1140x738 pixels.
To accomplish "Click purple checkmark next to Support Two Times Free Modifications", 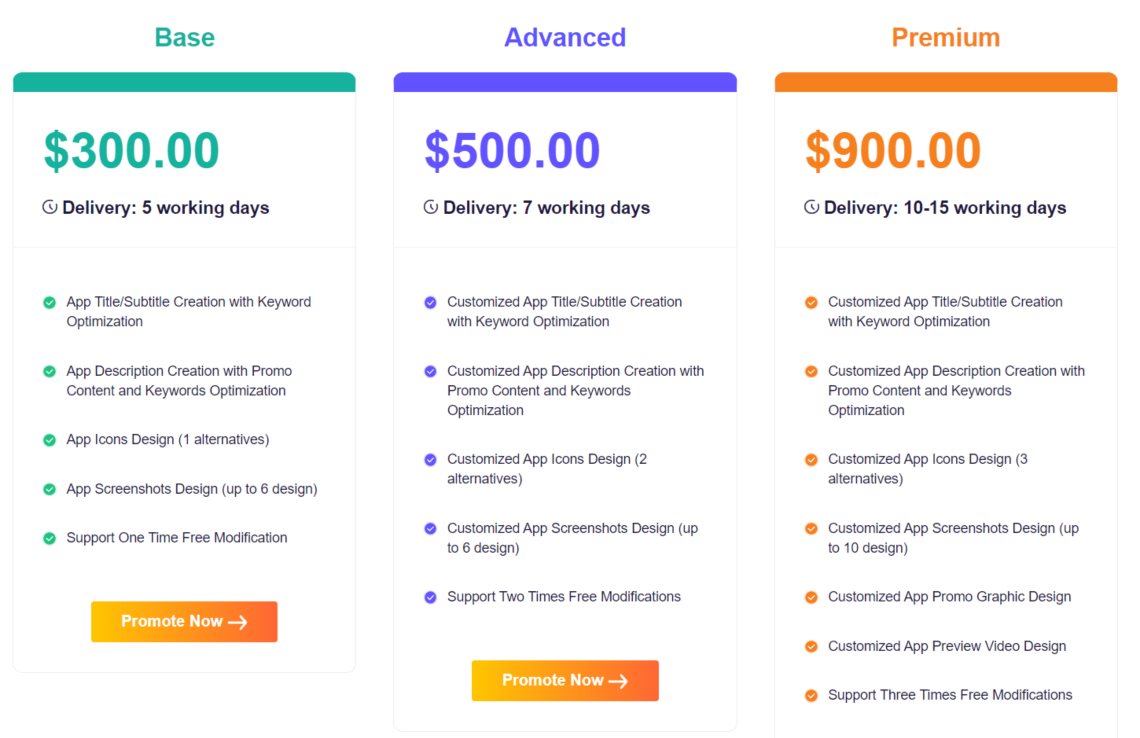I will [x=430, y=597].
